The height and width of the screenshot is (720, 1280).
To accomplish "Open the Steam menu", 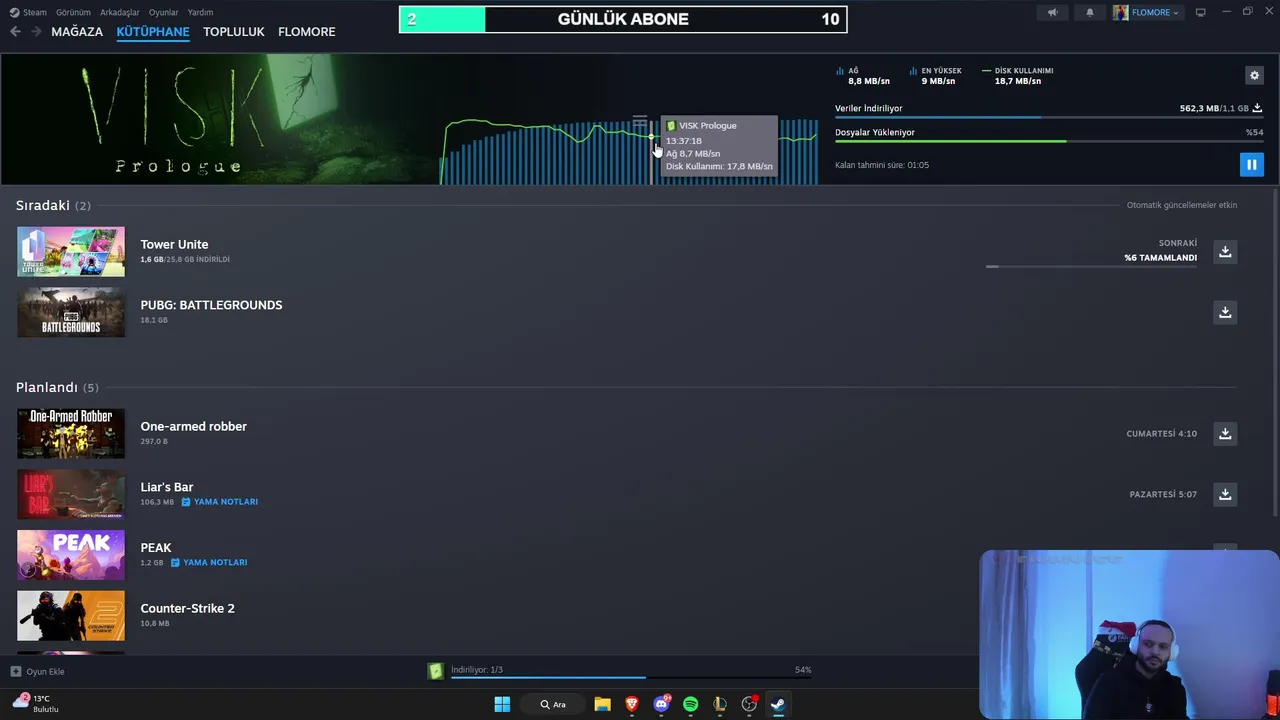I will 29,12.
